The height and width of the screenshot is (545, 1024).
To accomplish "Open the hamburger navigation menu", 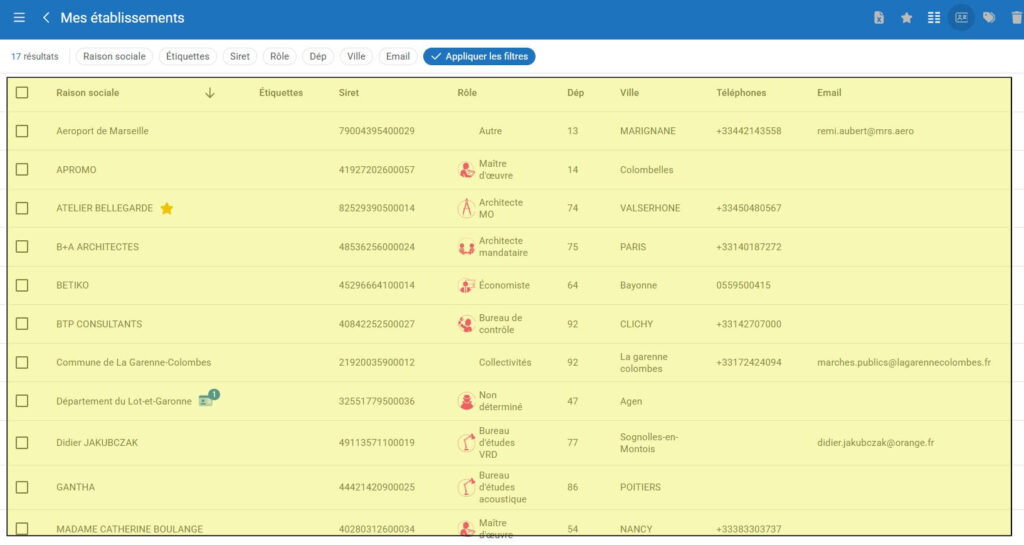I will tap(19, 18).
